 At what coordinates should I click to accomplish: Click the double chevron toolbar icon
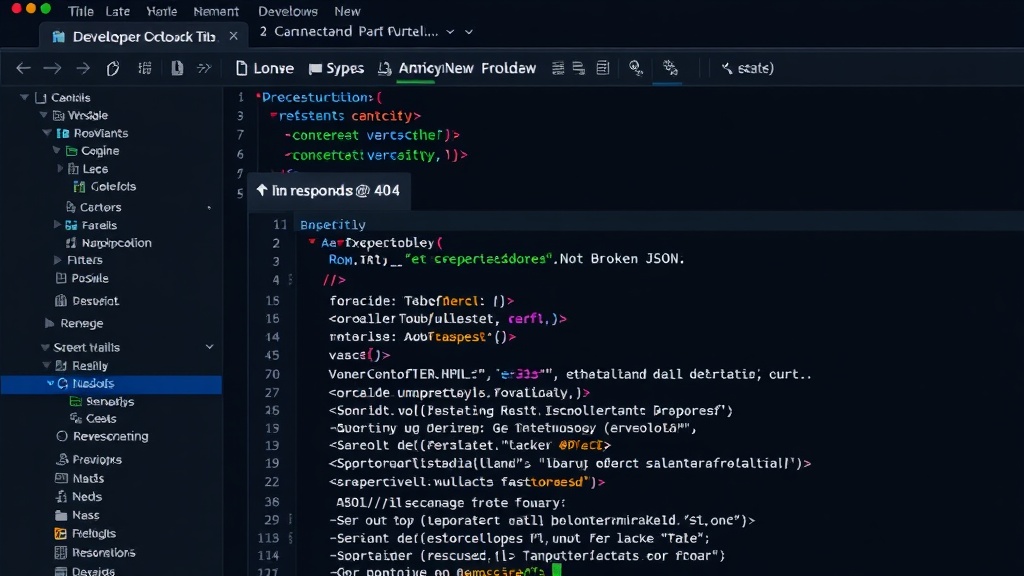pyautogui.click(x=204, y=68)
